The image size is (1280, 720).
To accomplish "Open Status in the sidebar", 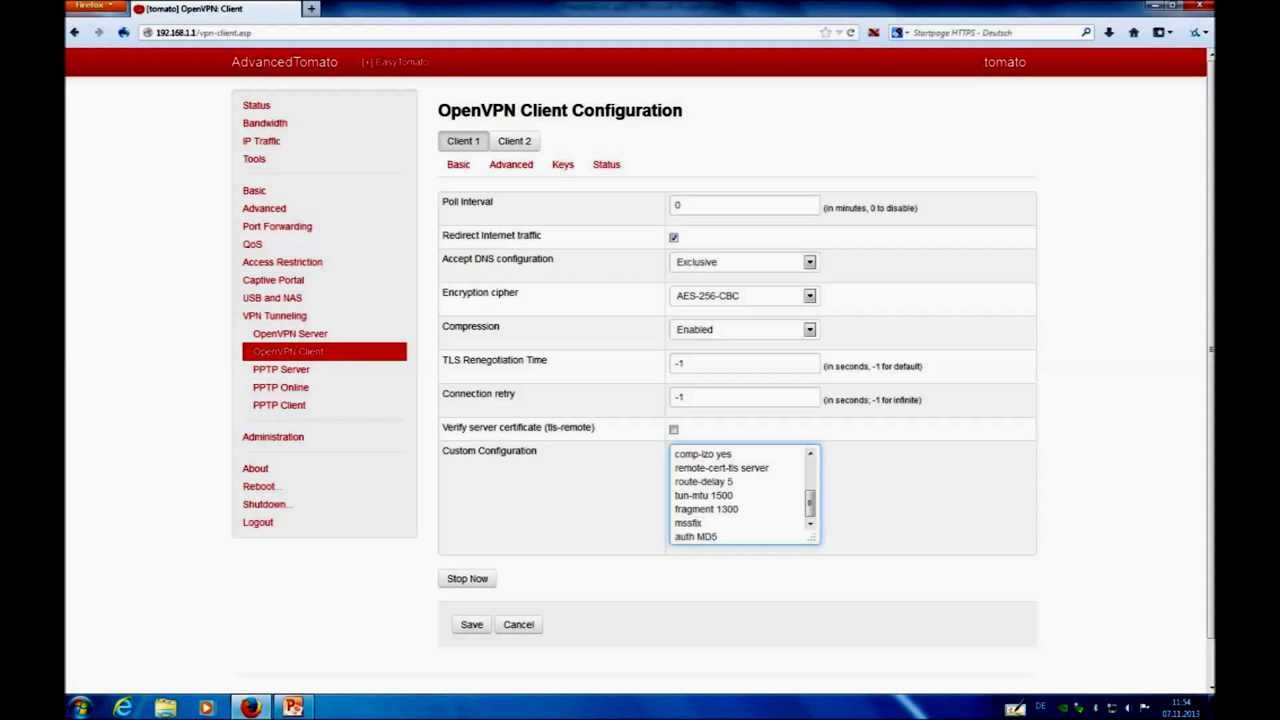I will pyautogui.click(x=256, y=105).
